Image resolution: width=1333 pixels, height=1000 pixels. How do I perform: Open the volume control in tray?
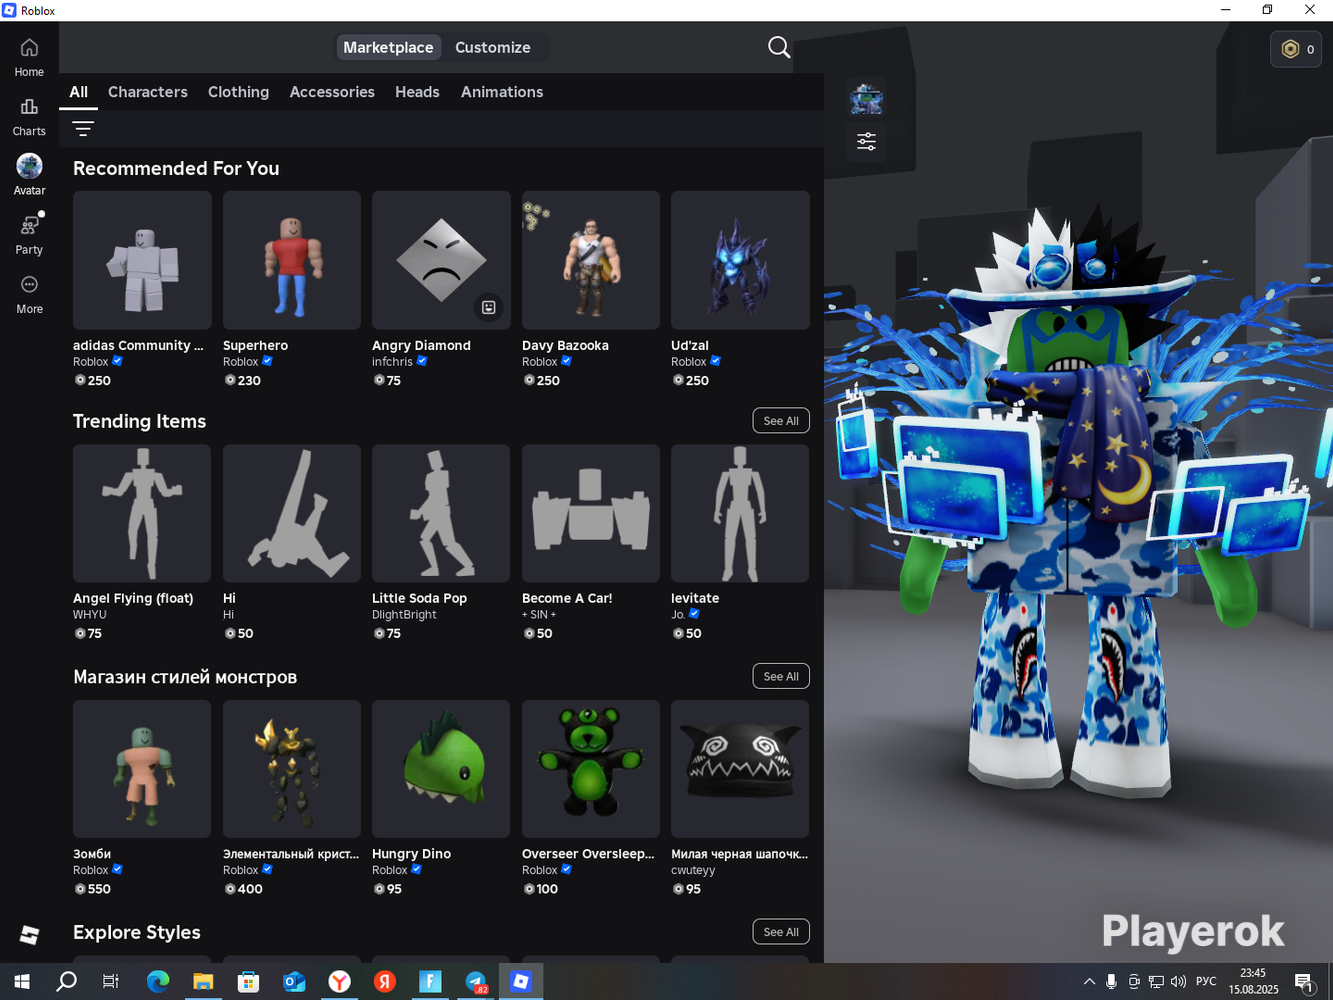(x=1178, y=982)
